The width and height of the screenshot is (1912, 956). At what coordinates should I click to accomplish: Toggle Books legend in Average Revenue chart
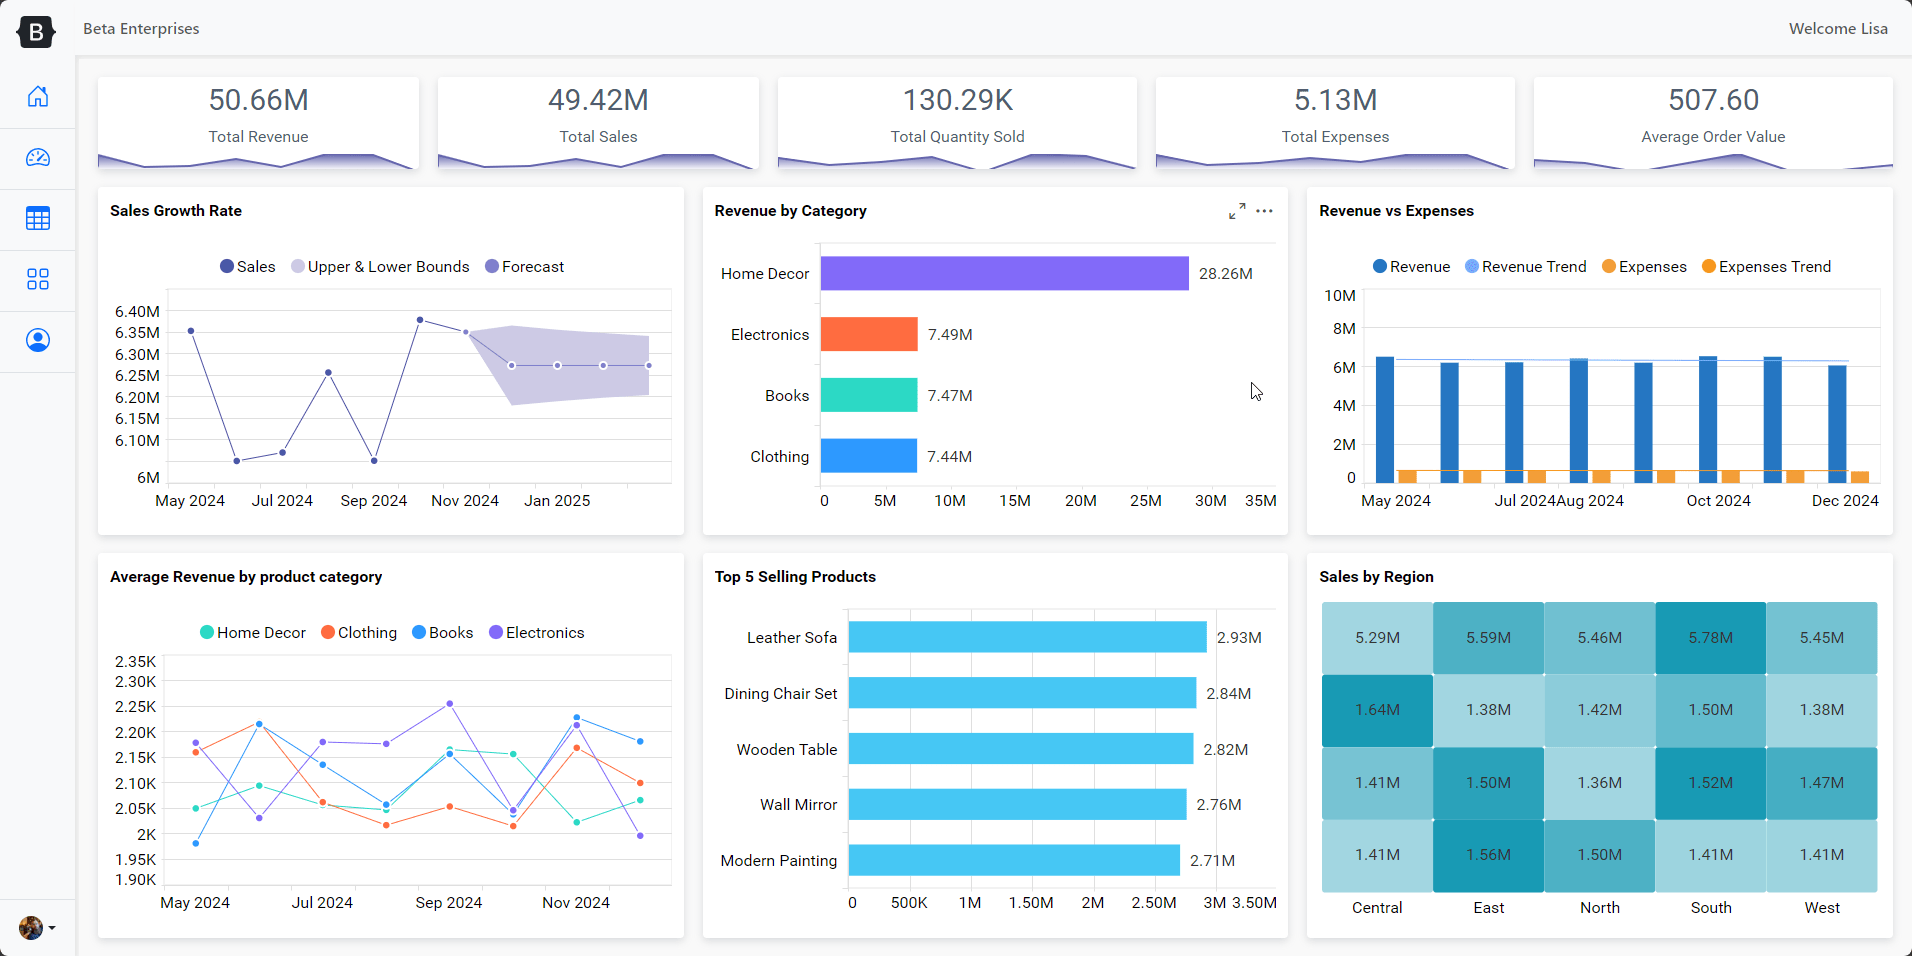coord(443,633)
